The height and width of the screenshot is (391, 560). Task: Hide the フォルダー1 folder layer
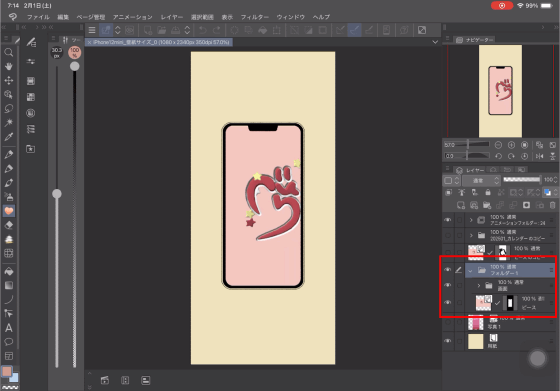coord(448,270)
